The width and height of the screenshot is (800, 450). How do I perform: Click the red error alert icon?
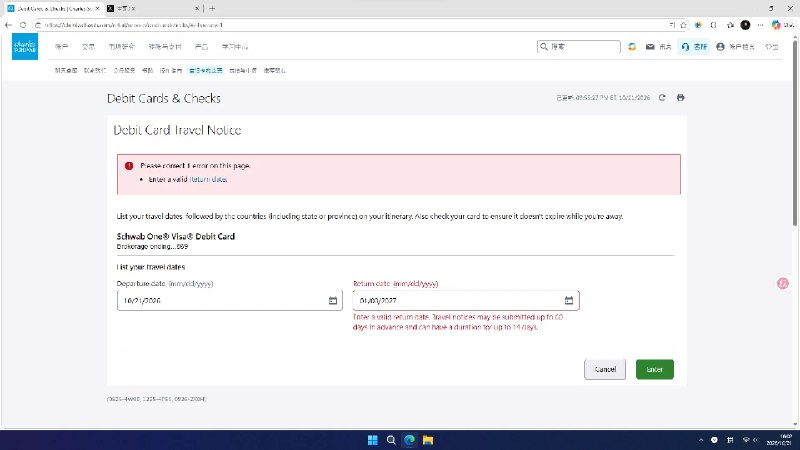tap(129, 166)
